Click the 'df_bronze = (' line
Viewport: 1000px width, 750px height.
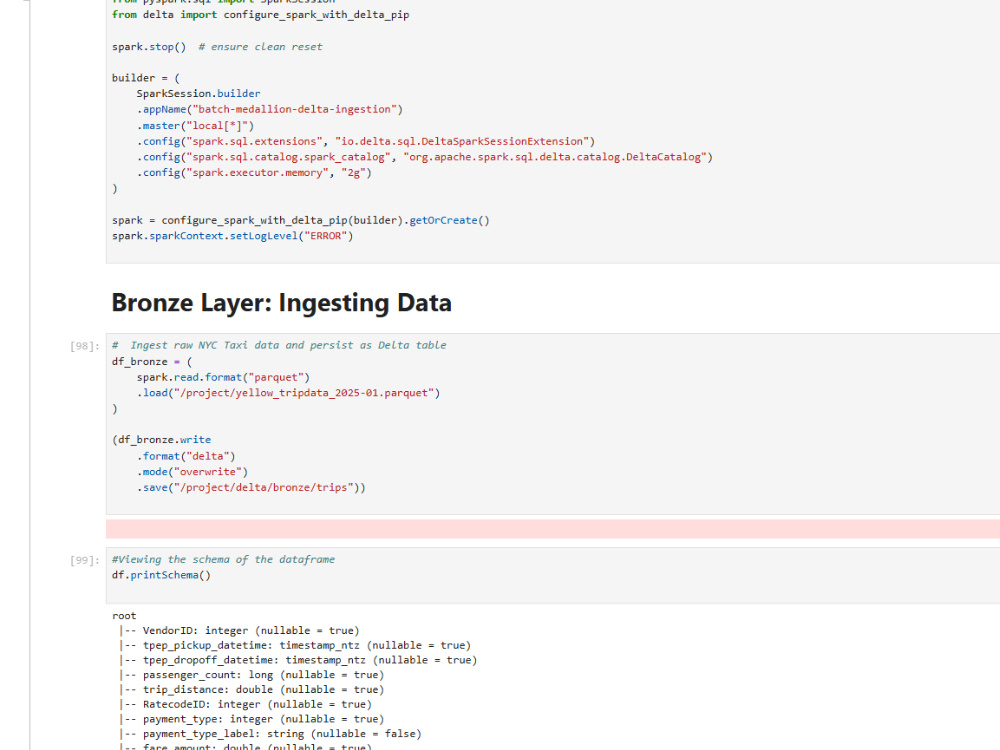(x=152, y=362)
